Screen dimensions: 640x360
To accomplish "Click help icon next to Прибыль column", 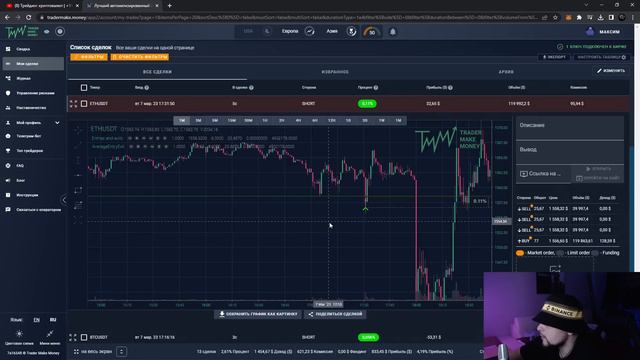I will [x=450, y=87].
